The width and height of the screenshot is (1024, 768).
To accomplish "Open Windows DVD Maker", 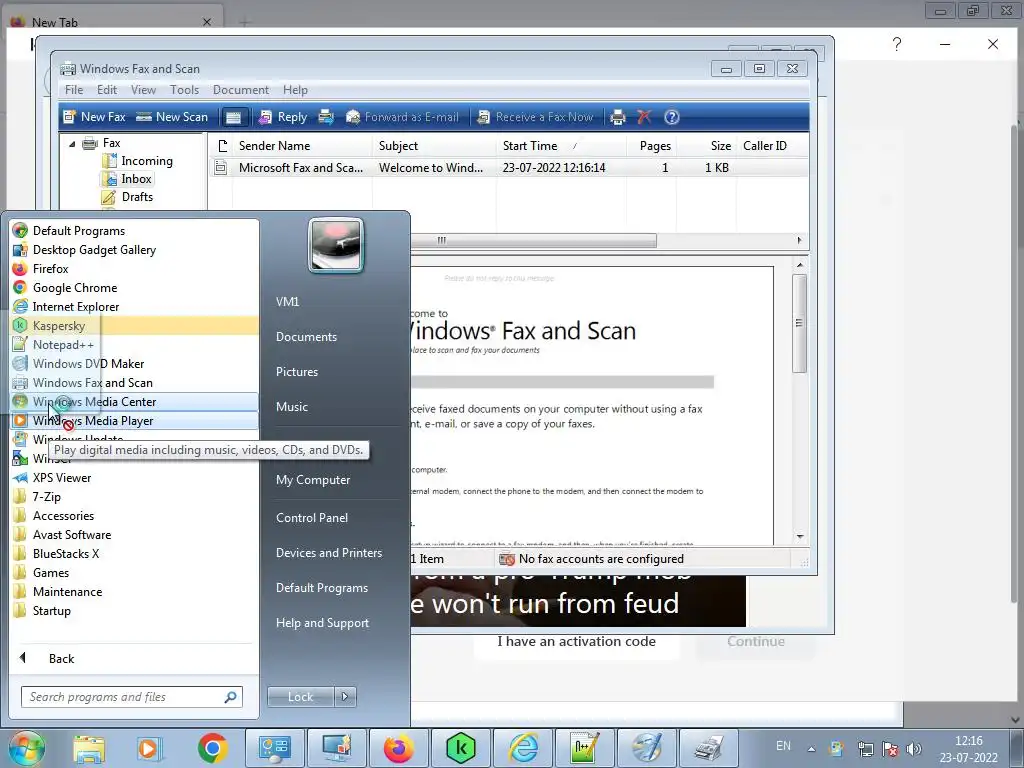I will pos(134,364).
